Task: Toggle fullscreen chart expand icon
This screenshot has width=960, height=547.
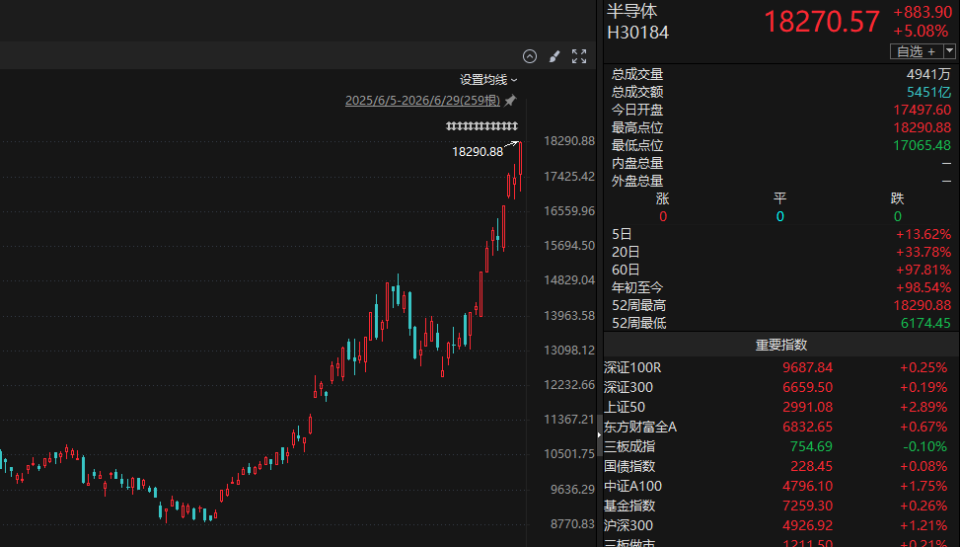Action: (x=579, y=56)
